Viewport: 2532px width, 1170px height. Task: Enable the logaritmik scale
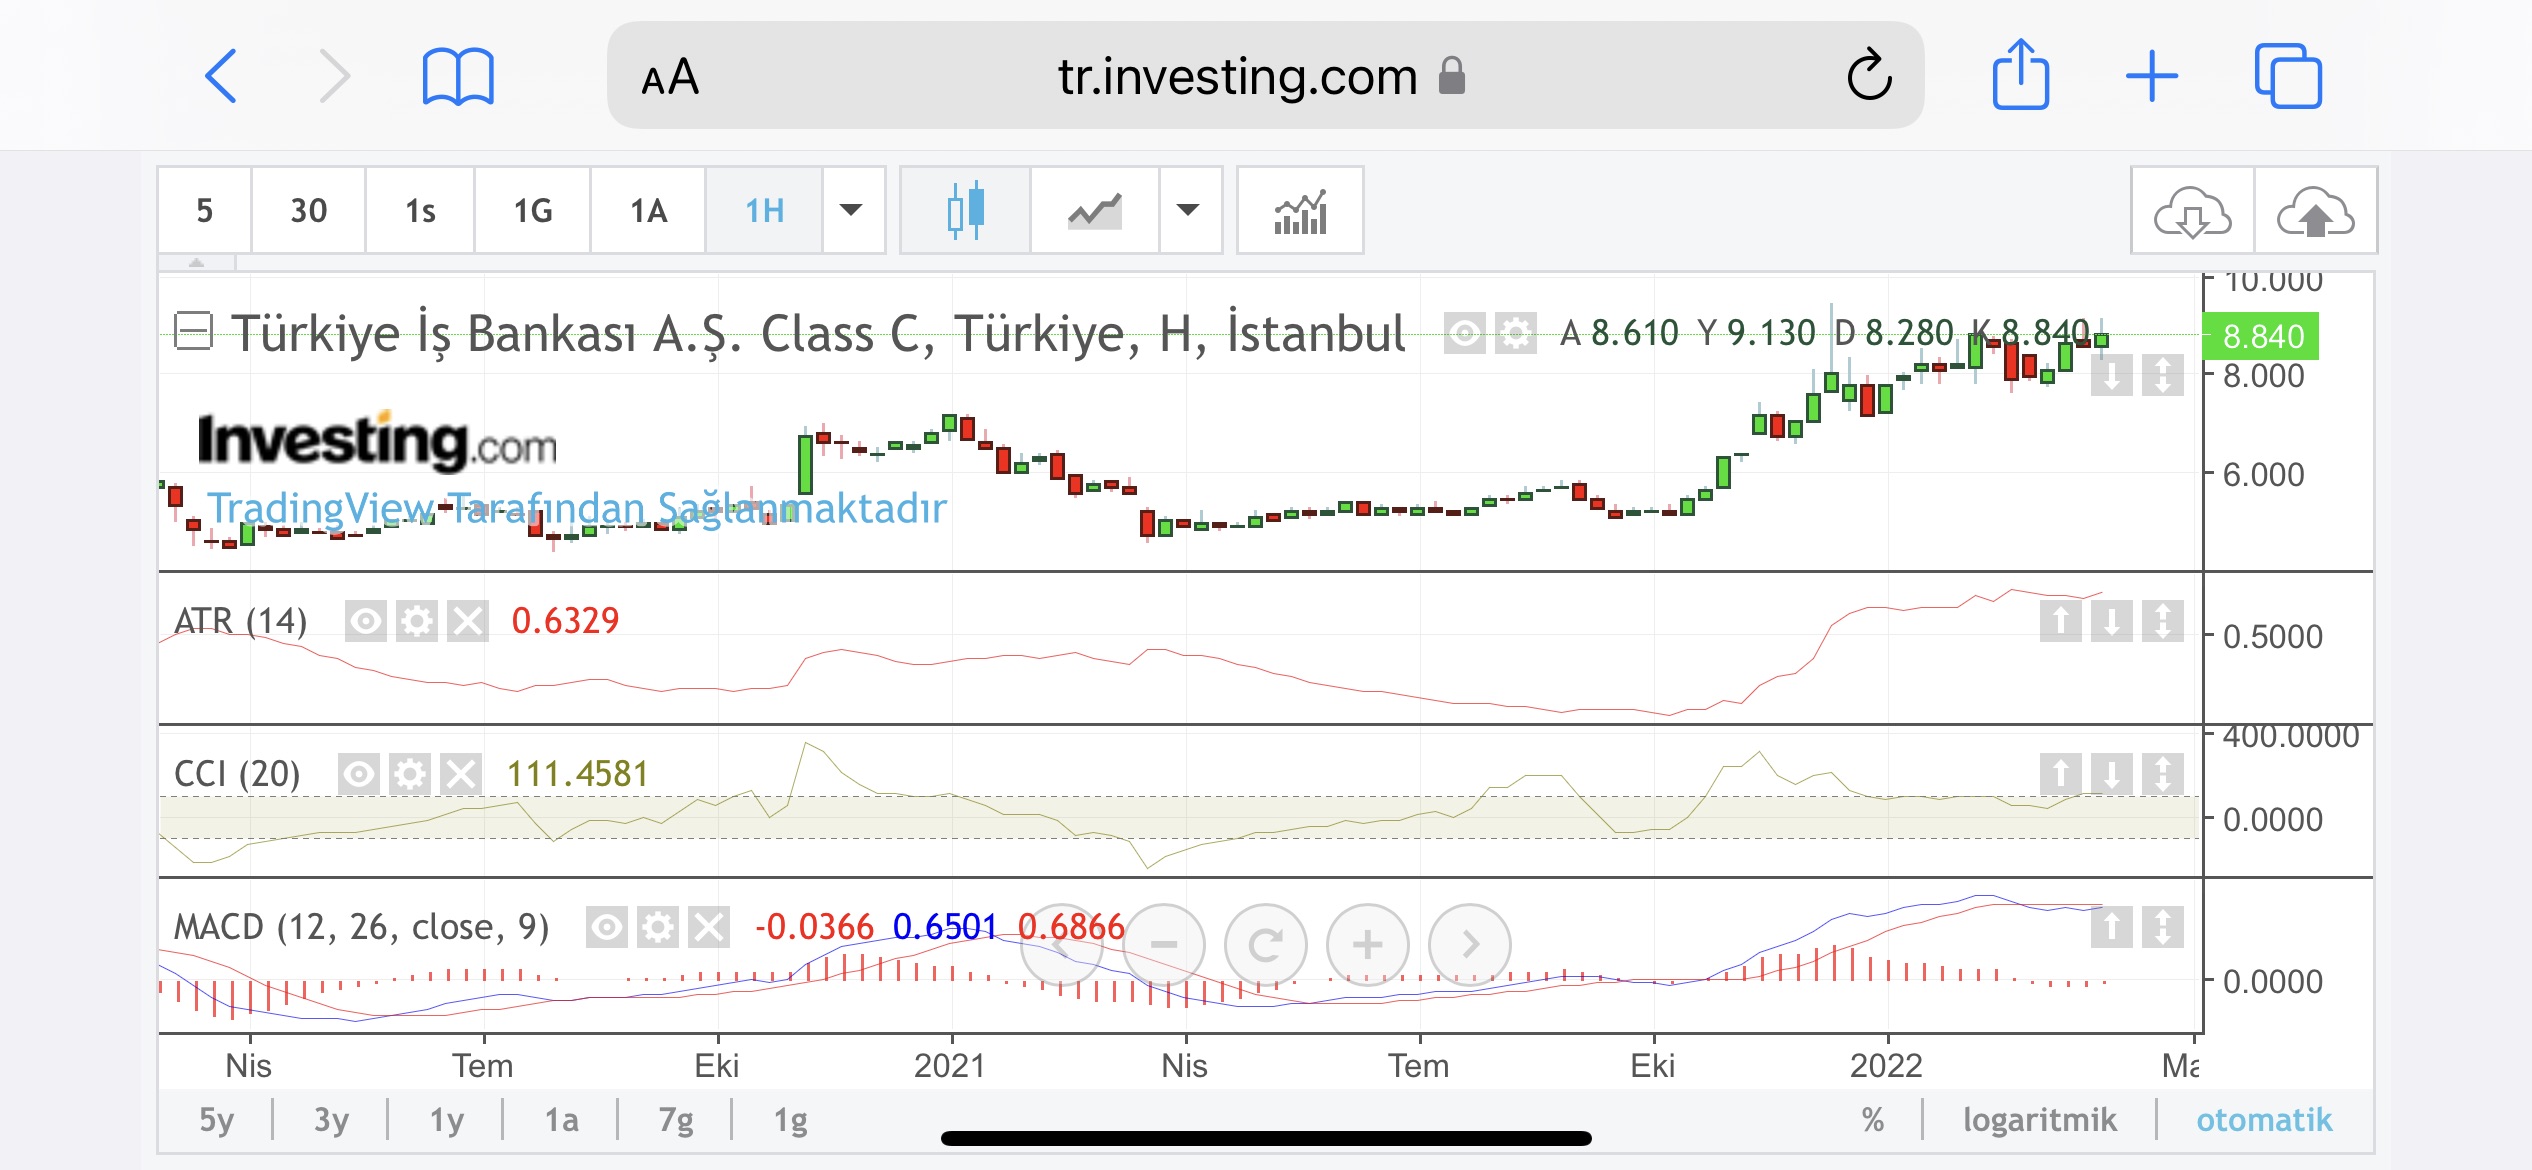pyautogui.click(x=2040, y=1119)
